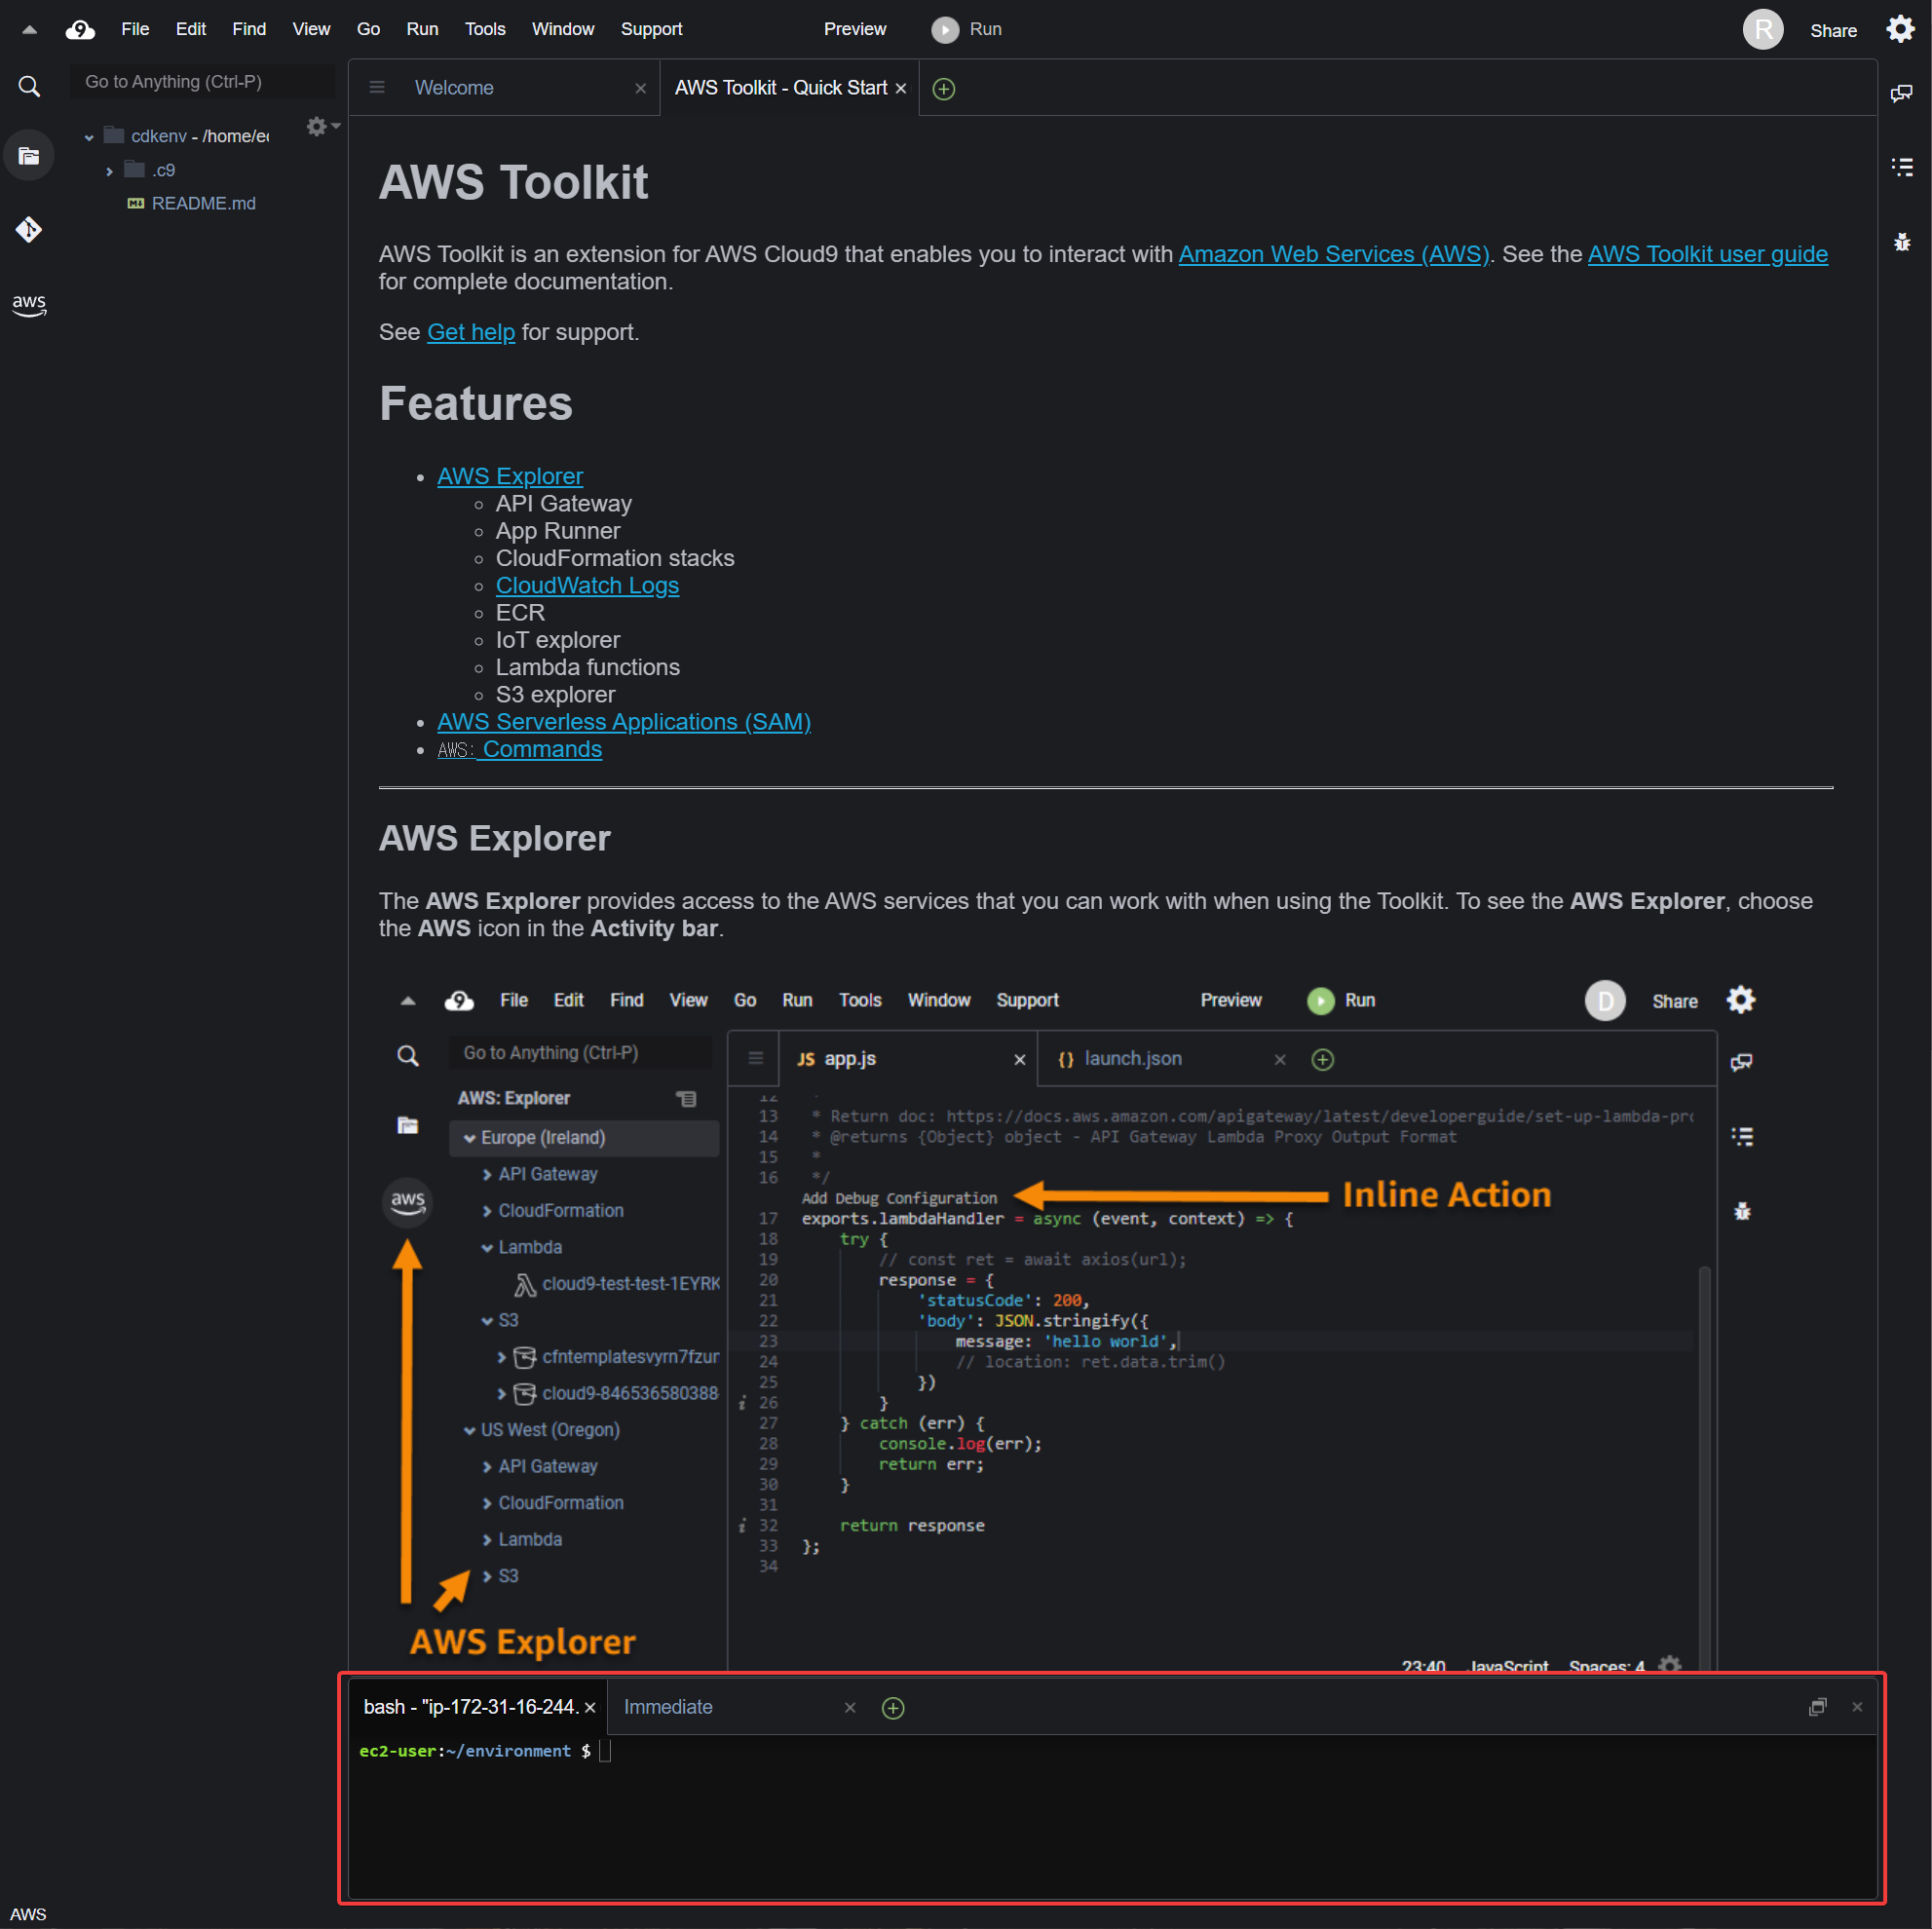The height and width of the screenshot is (1929, 1932).
Task: Open the Find menu
Action: (x=249, y=29)
